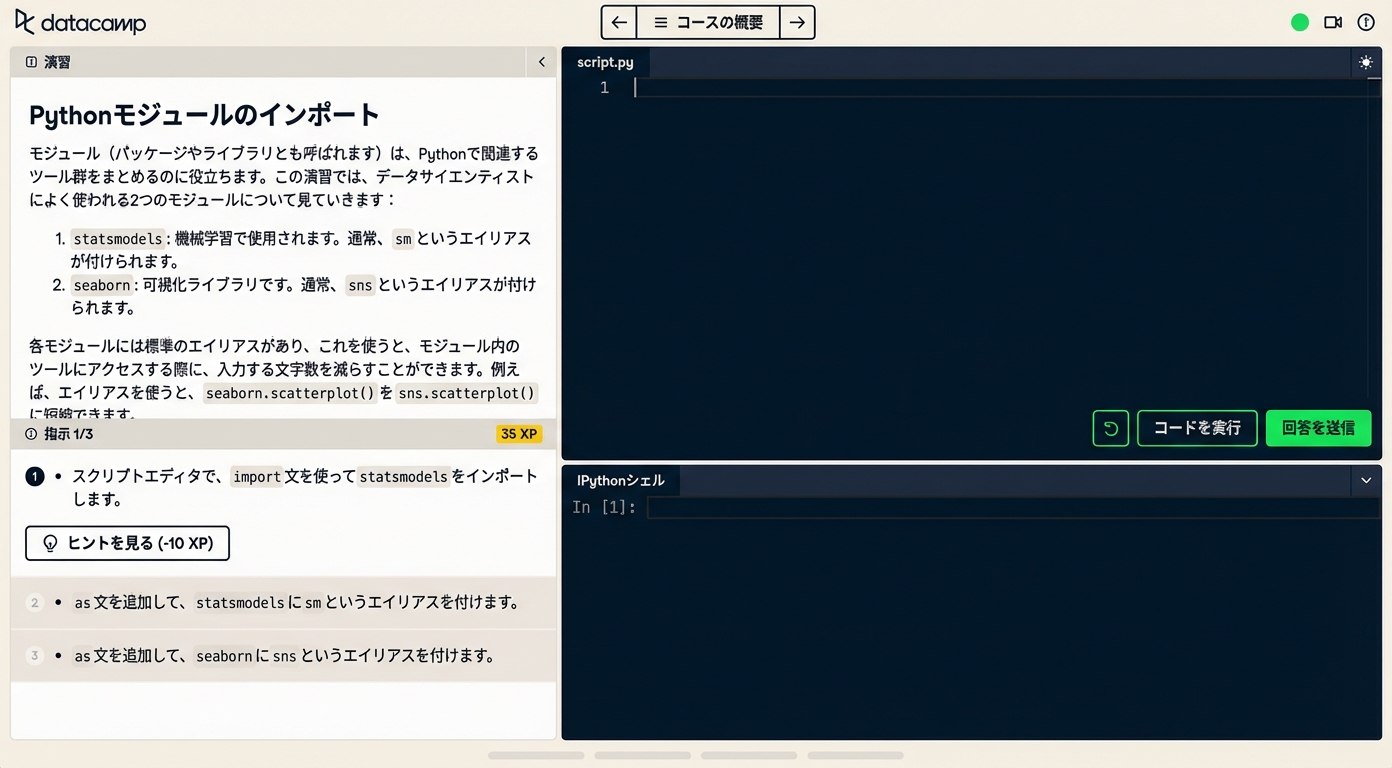Go to previous exercise arrow
This screenshot has height=768, width=1392.
click(x=619, y=22)
